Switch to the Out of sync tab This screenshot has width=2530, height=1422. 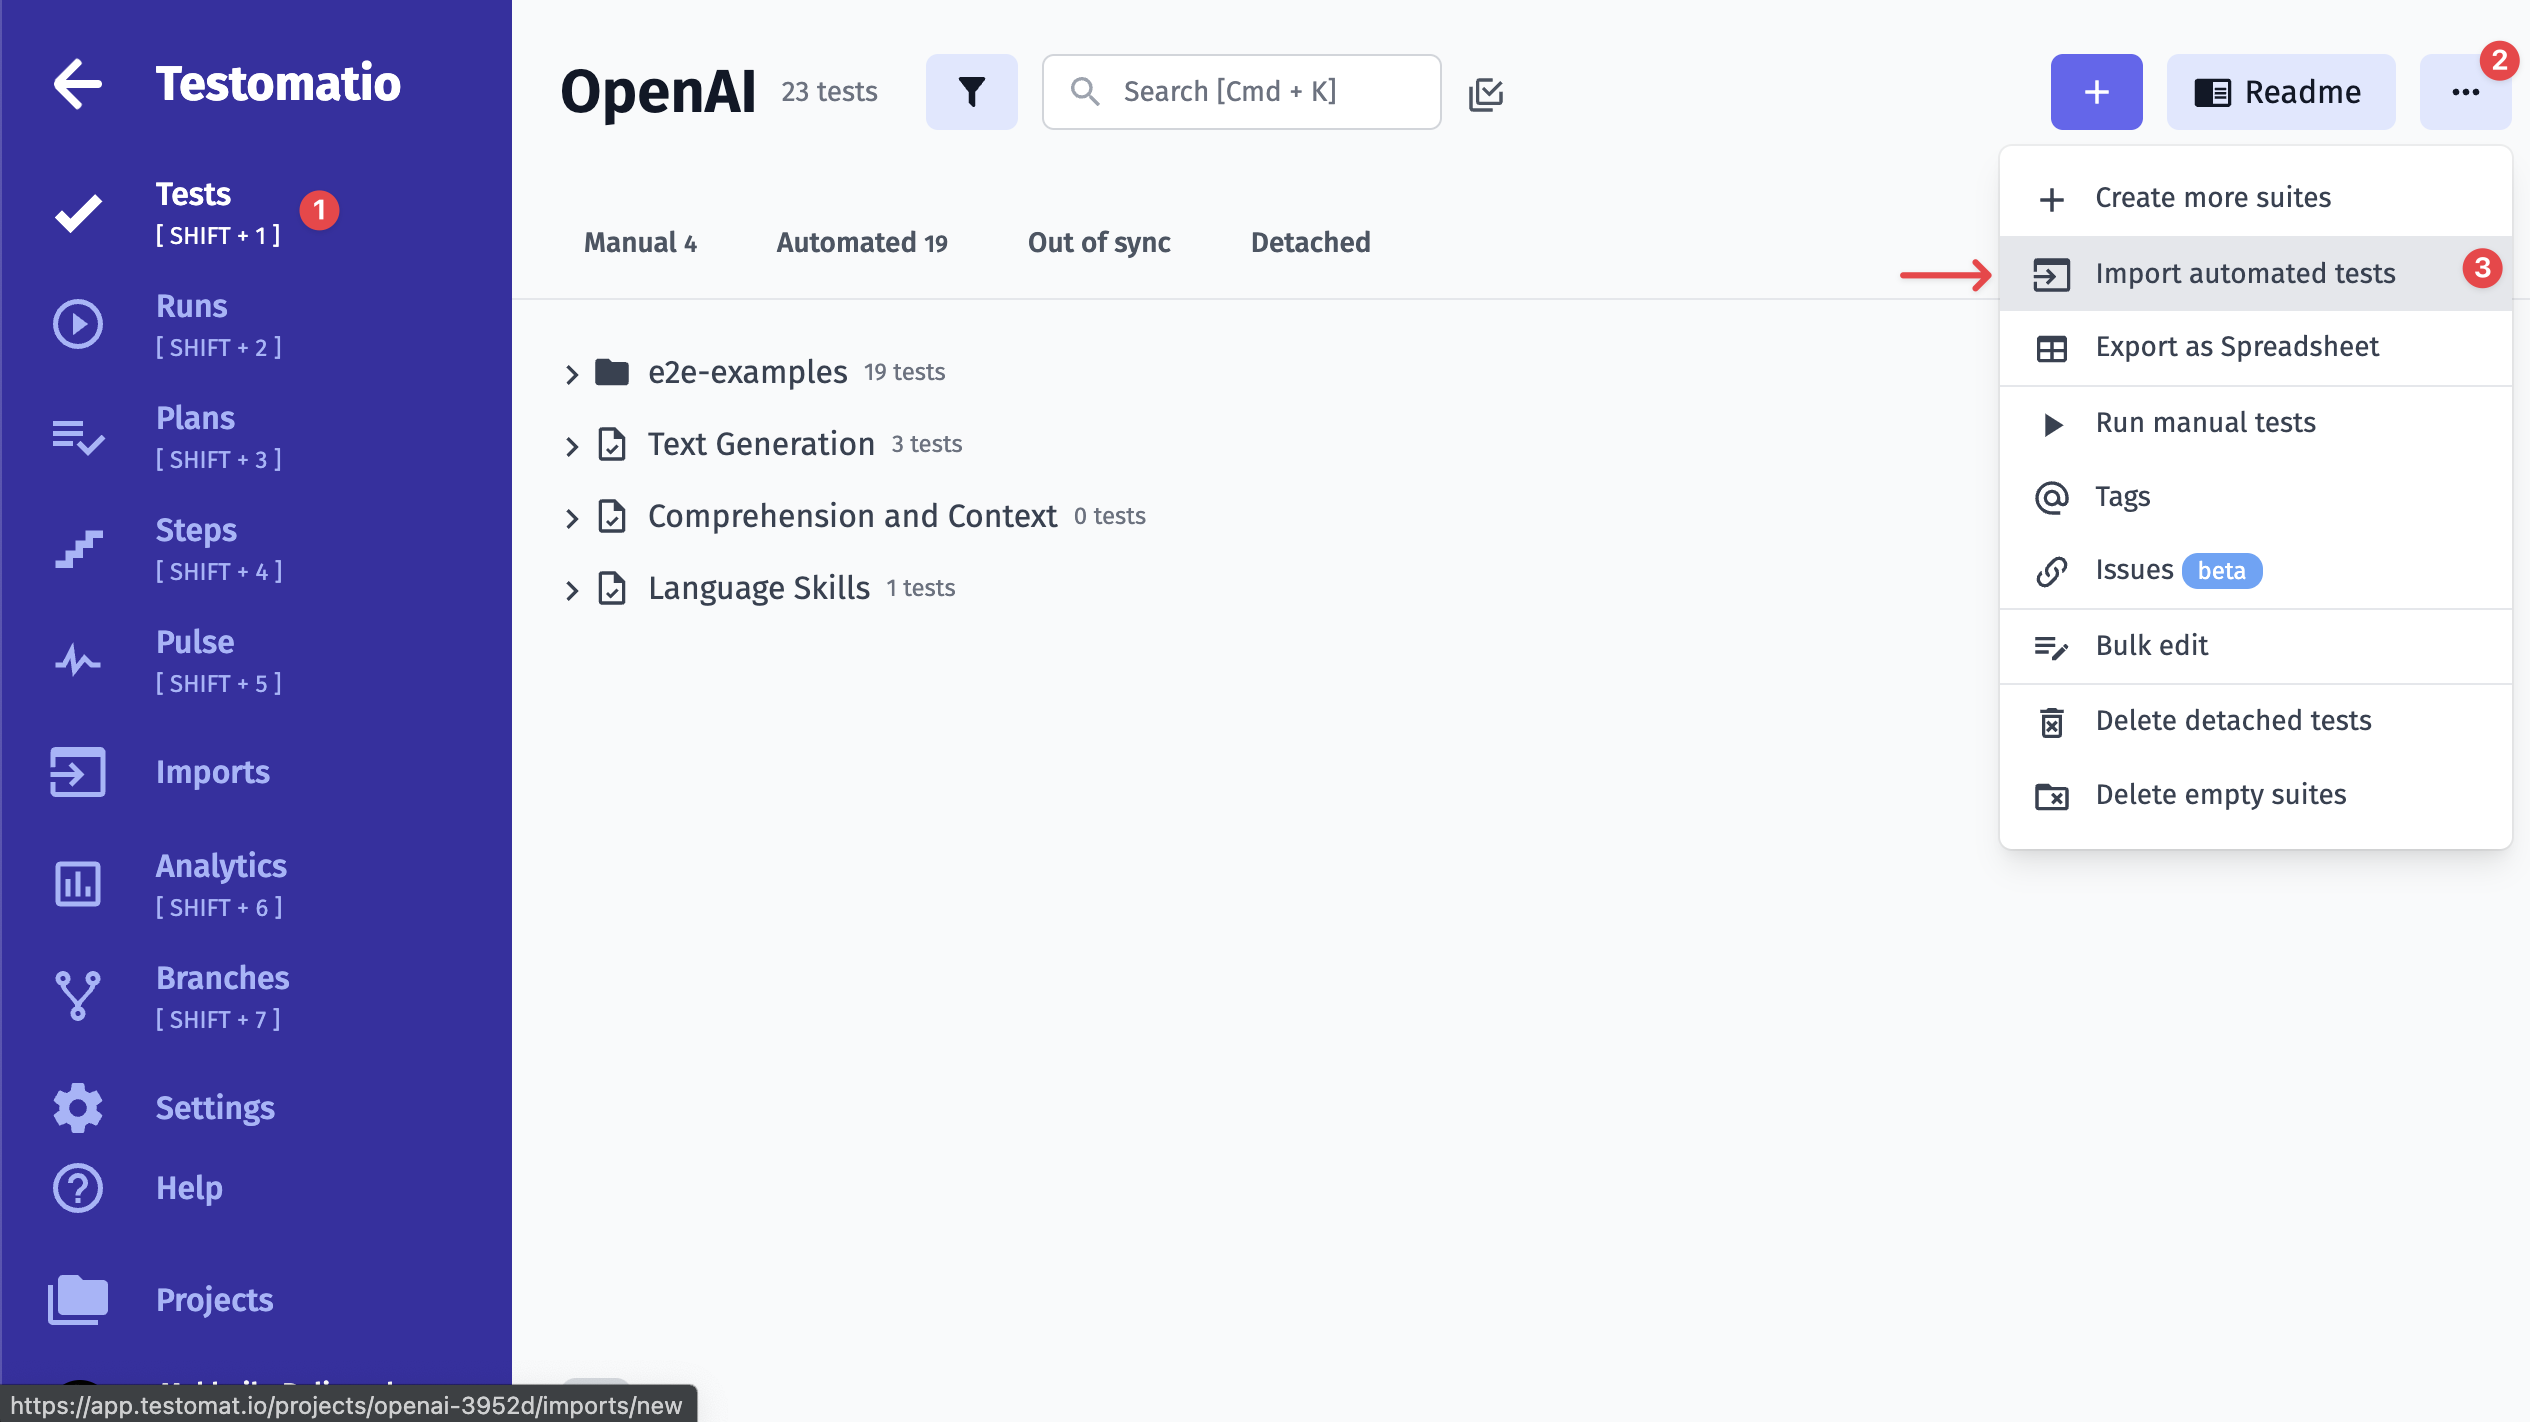click(1099, 242)
